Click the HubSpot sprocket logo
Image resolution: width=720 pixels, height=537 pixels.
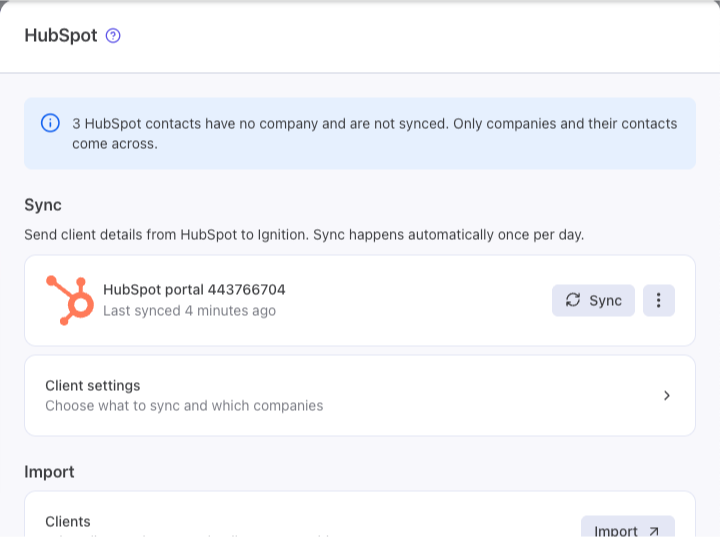tap(70, 300)
